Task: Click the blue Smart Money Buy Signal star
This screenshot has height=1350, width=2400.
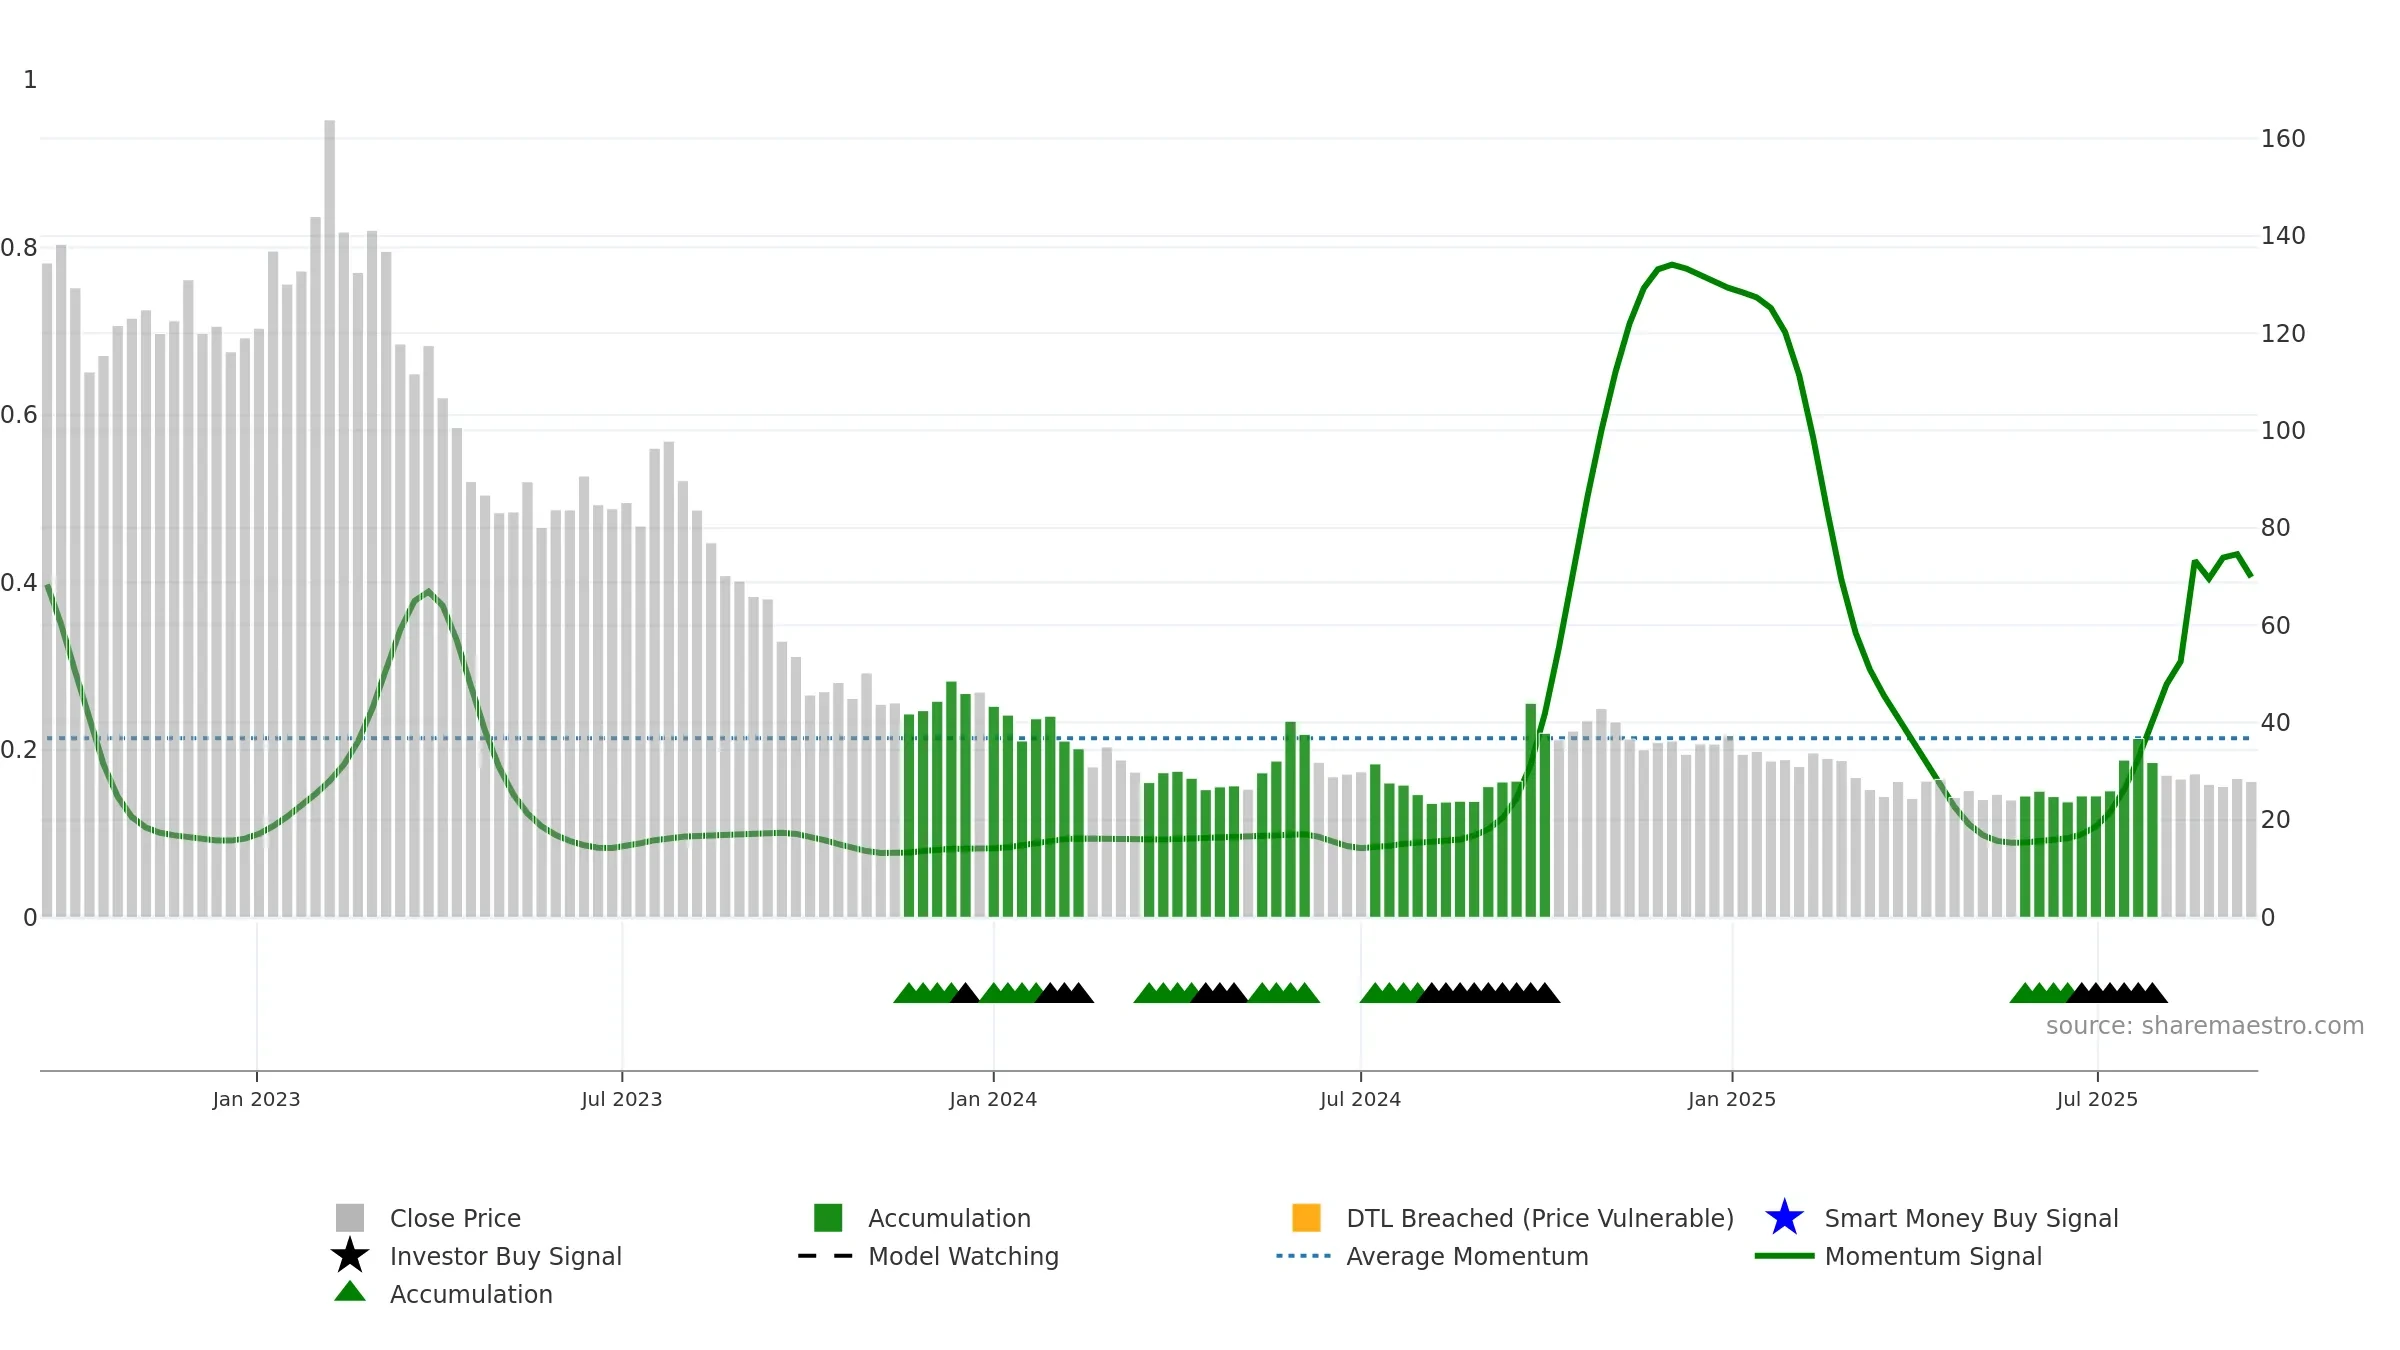Action: click(1784, 1218)
